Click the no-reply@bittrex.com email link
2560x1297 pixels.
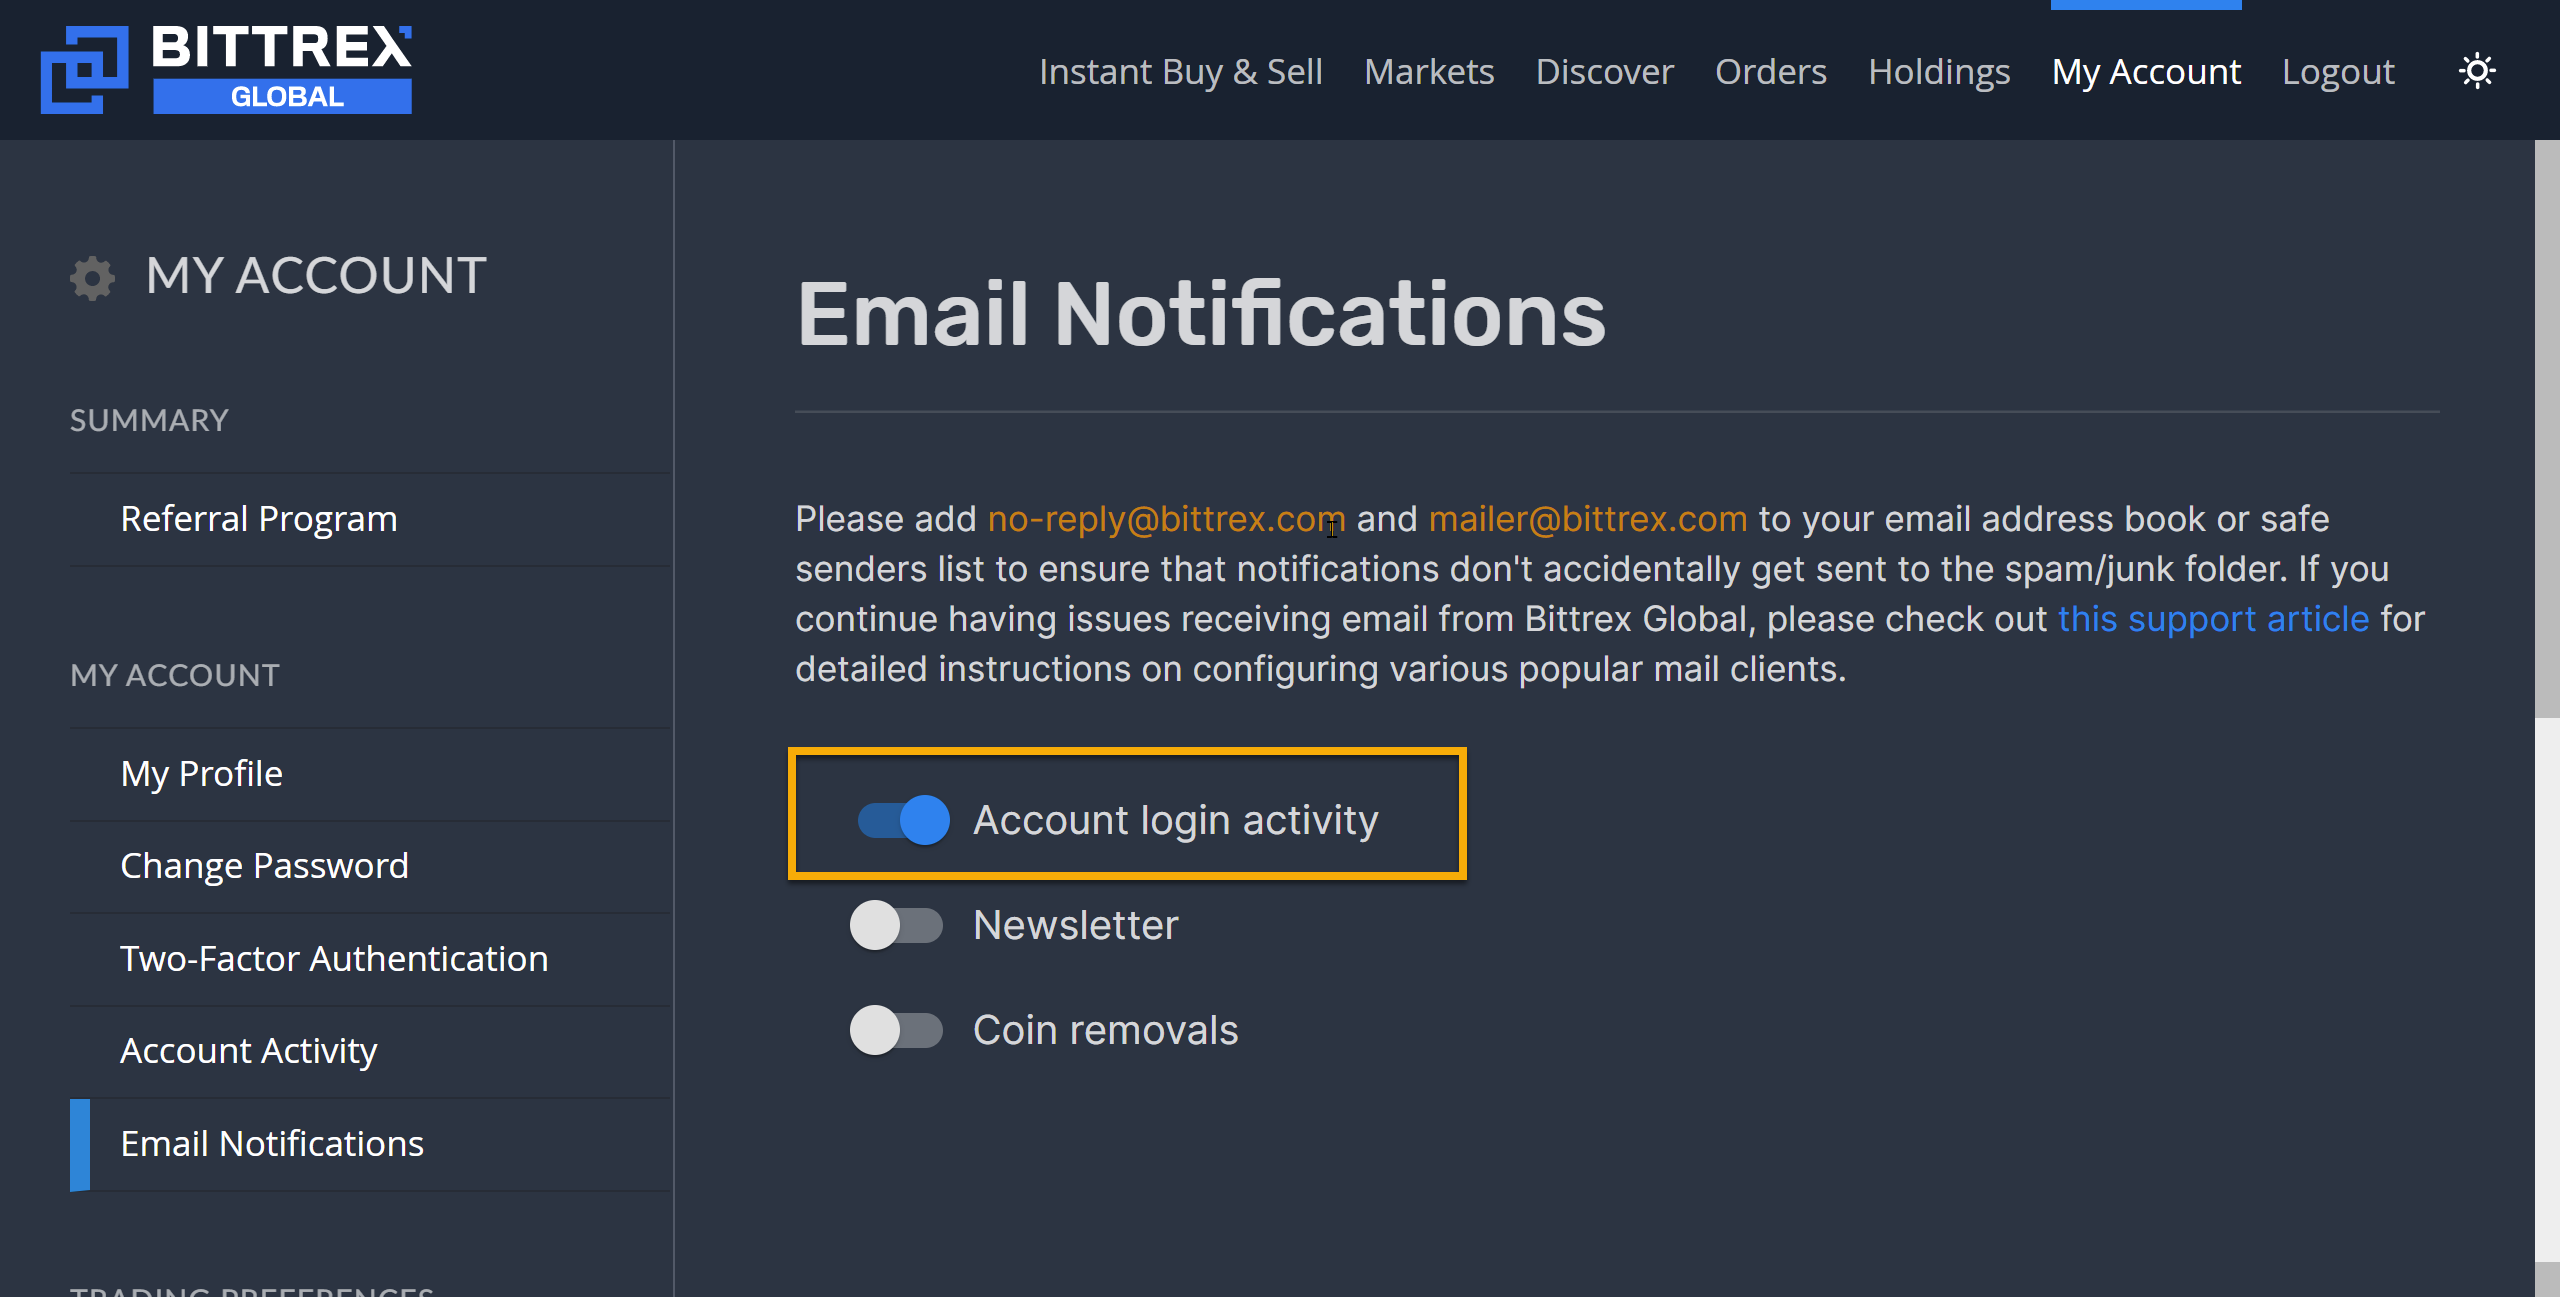(x=1166, y=519)
